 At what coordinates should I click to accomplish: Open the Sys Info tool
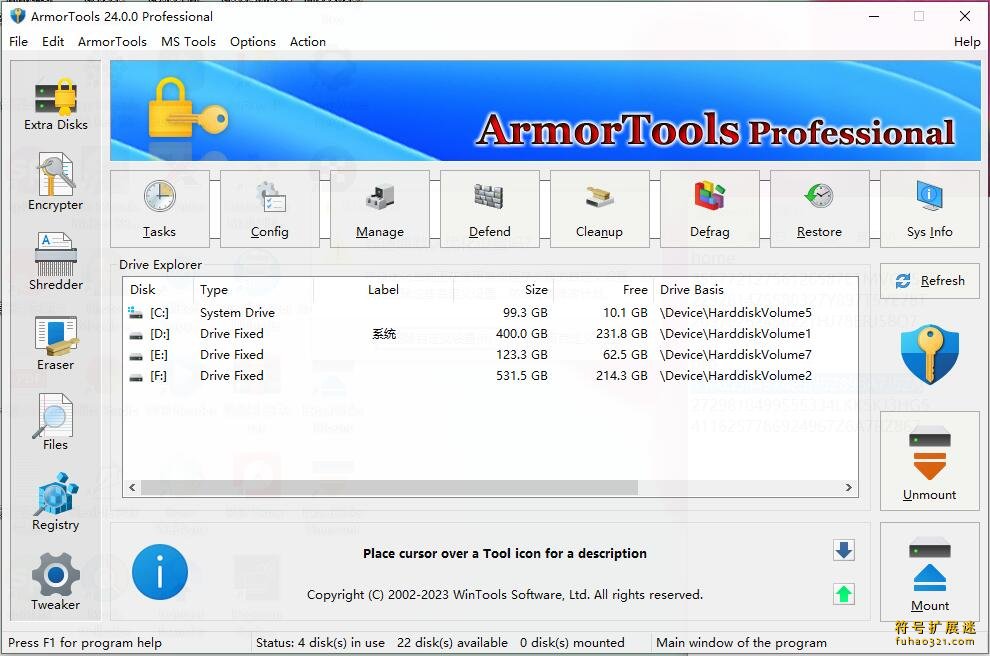(x=929, y=209)
